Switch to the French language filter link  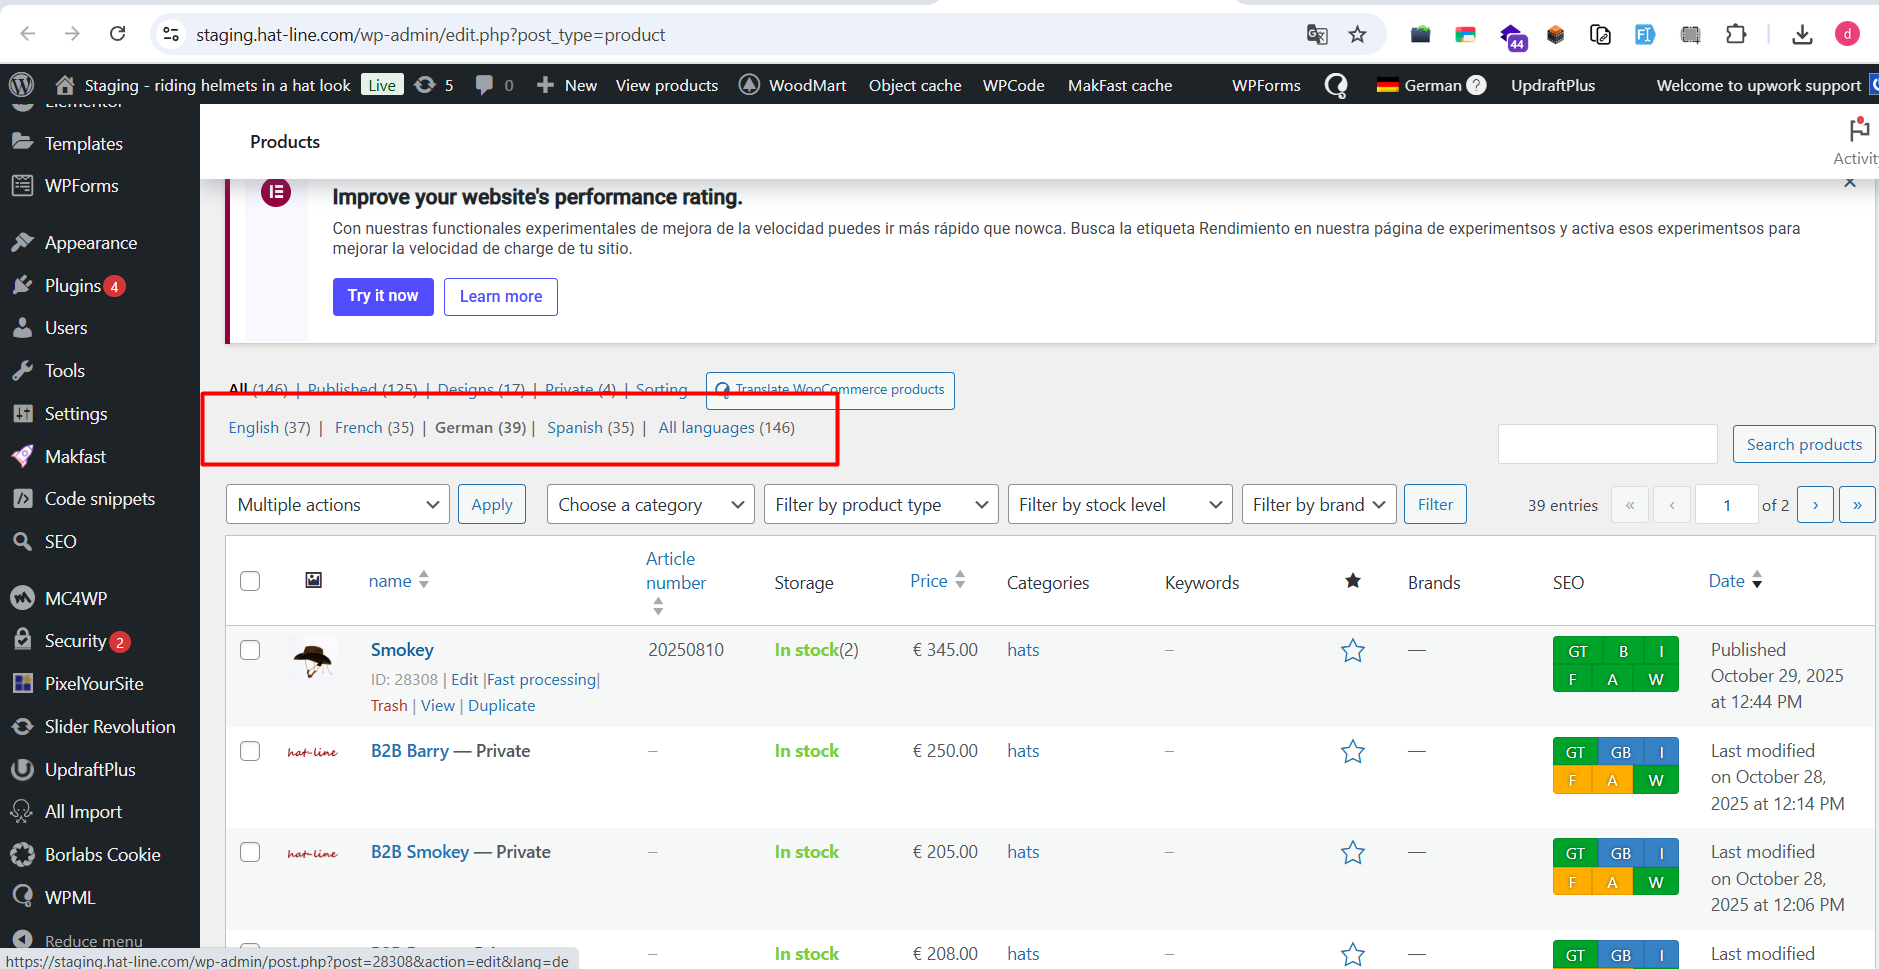[358, 428]
